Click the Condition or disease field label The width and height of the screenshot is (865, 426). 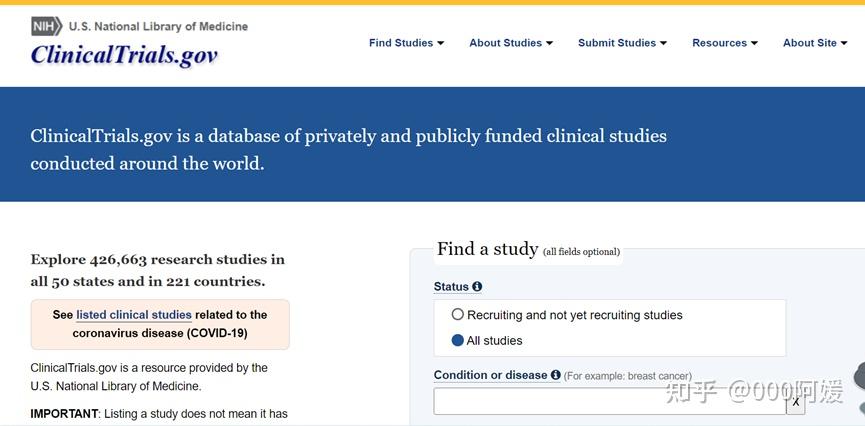[490, 375]
